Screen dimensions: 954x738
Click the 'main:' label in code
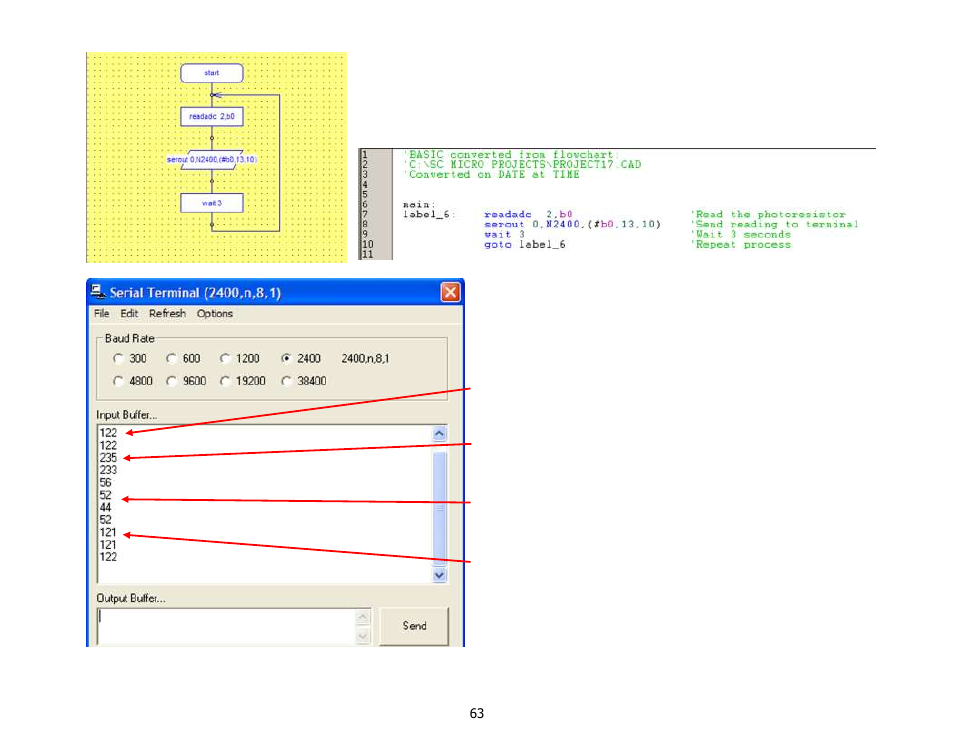[419, 204]
